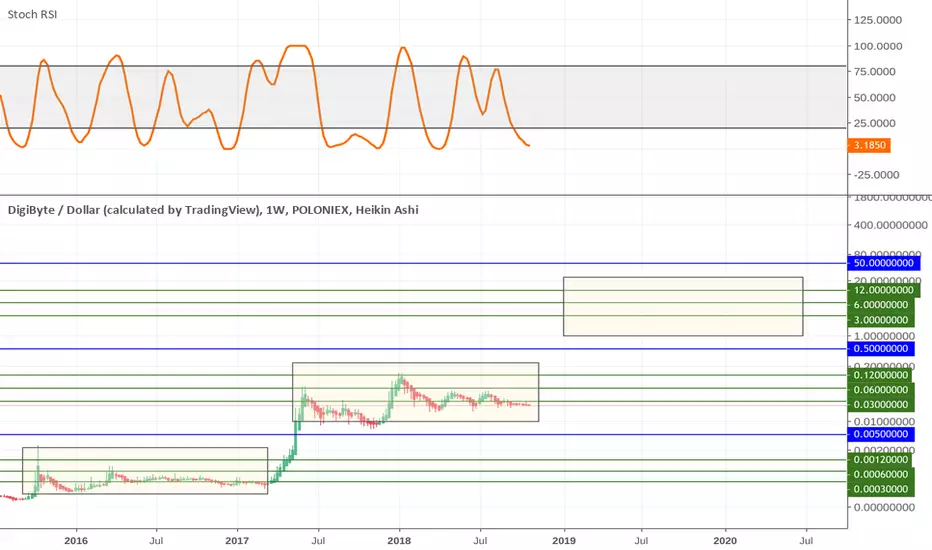Select the 2016 consolidation rectangle drawing

145,470
